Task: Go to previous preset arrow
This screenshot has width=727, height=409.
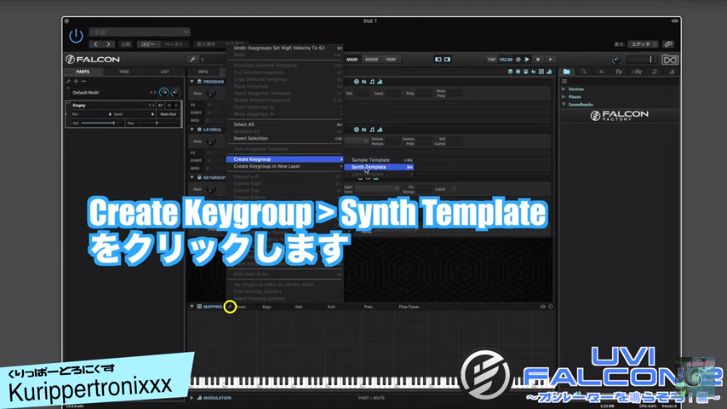Action: pyautogui.click(x=96, y=45)
